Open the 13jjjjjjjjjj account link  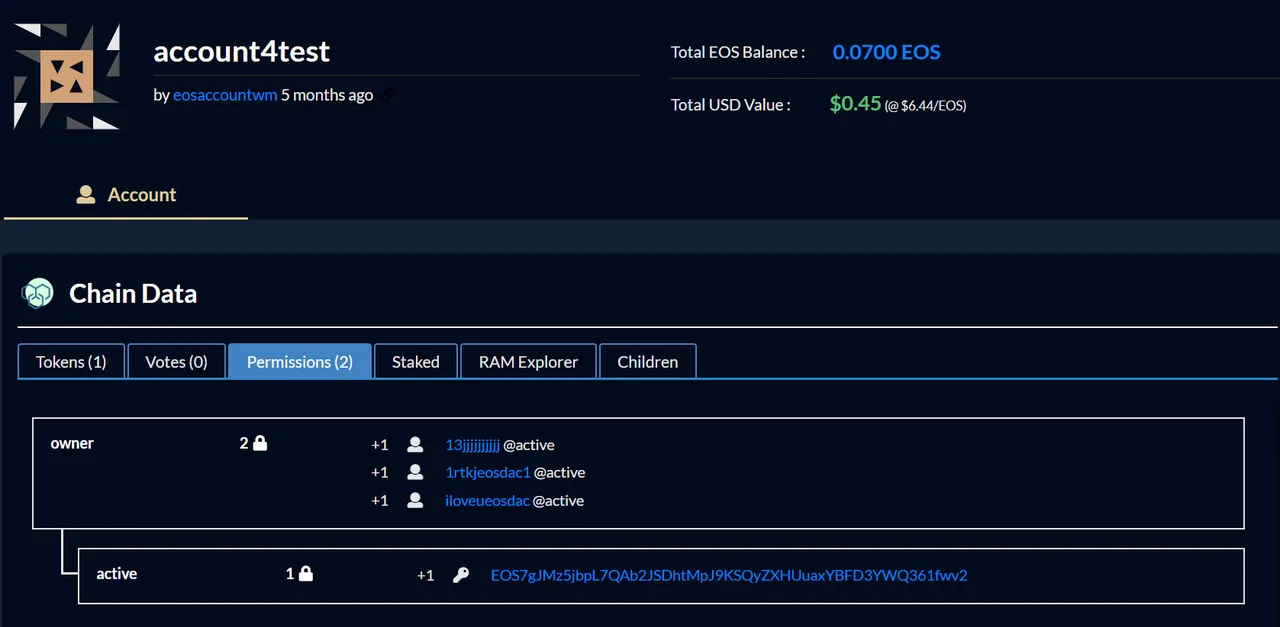(472, 445)
